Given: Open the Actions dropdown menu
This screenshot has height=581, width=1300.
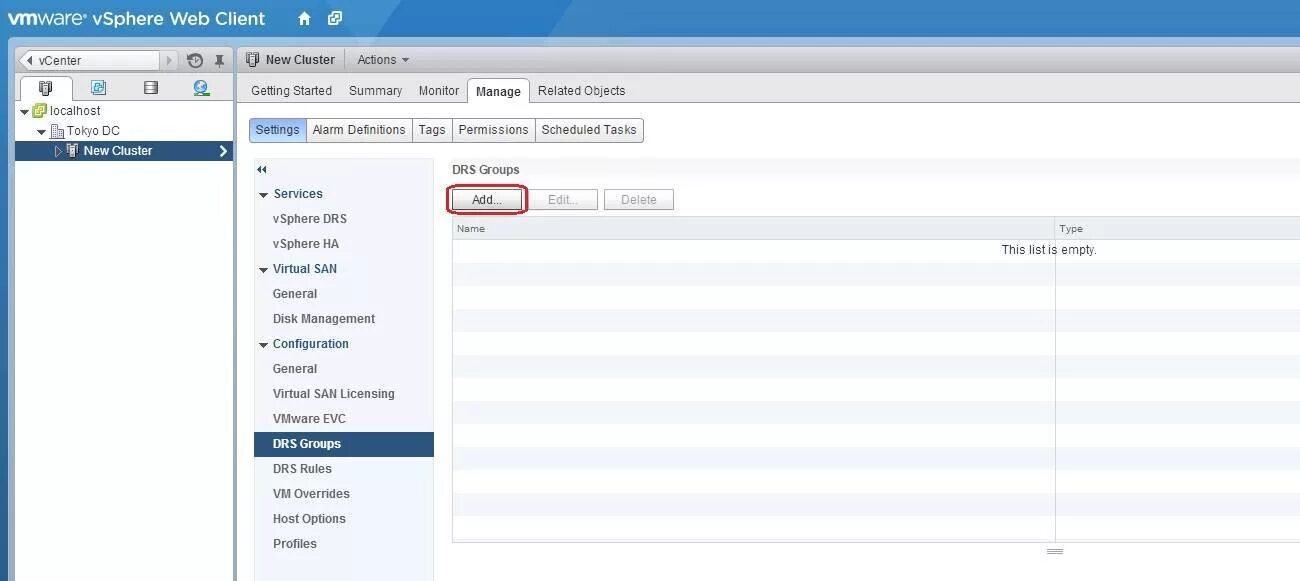Looking at the screenshot, I should [383, 60].
